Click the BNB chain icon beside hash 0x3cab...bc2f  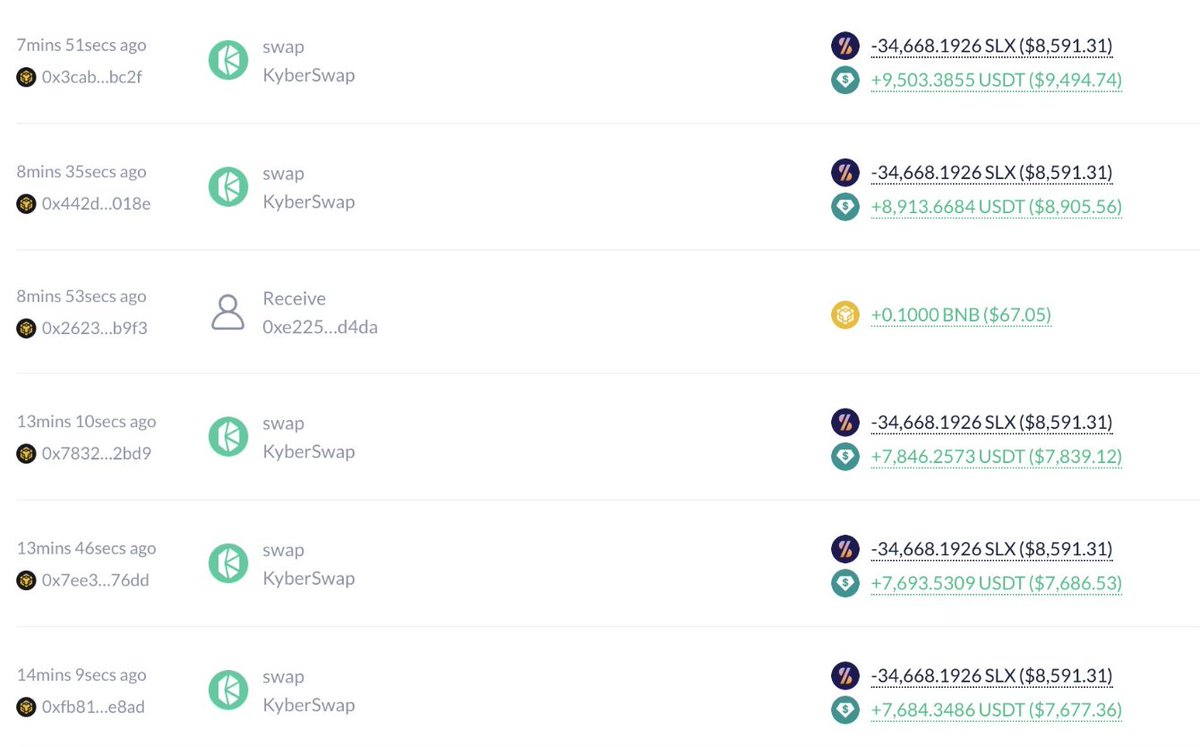pos(26,77)
